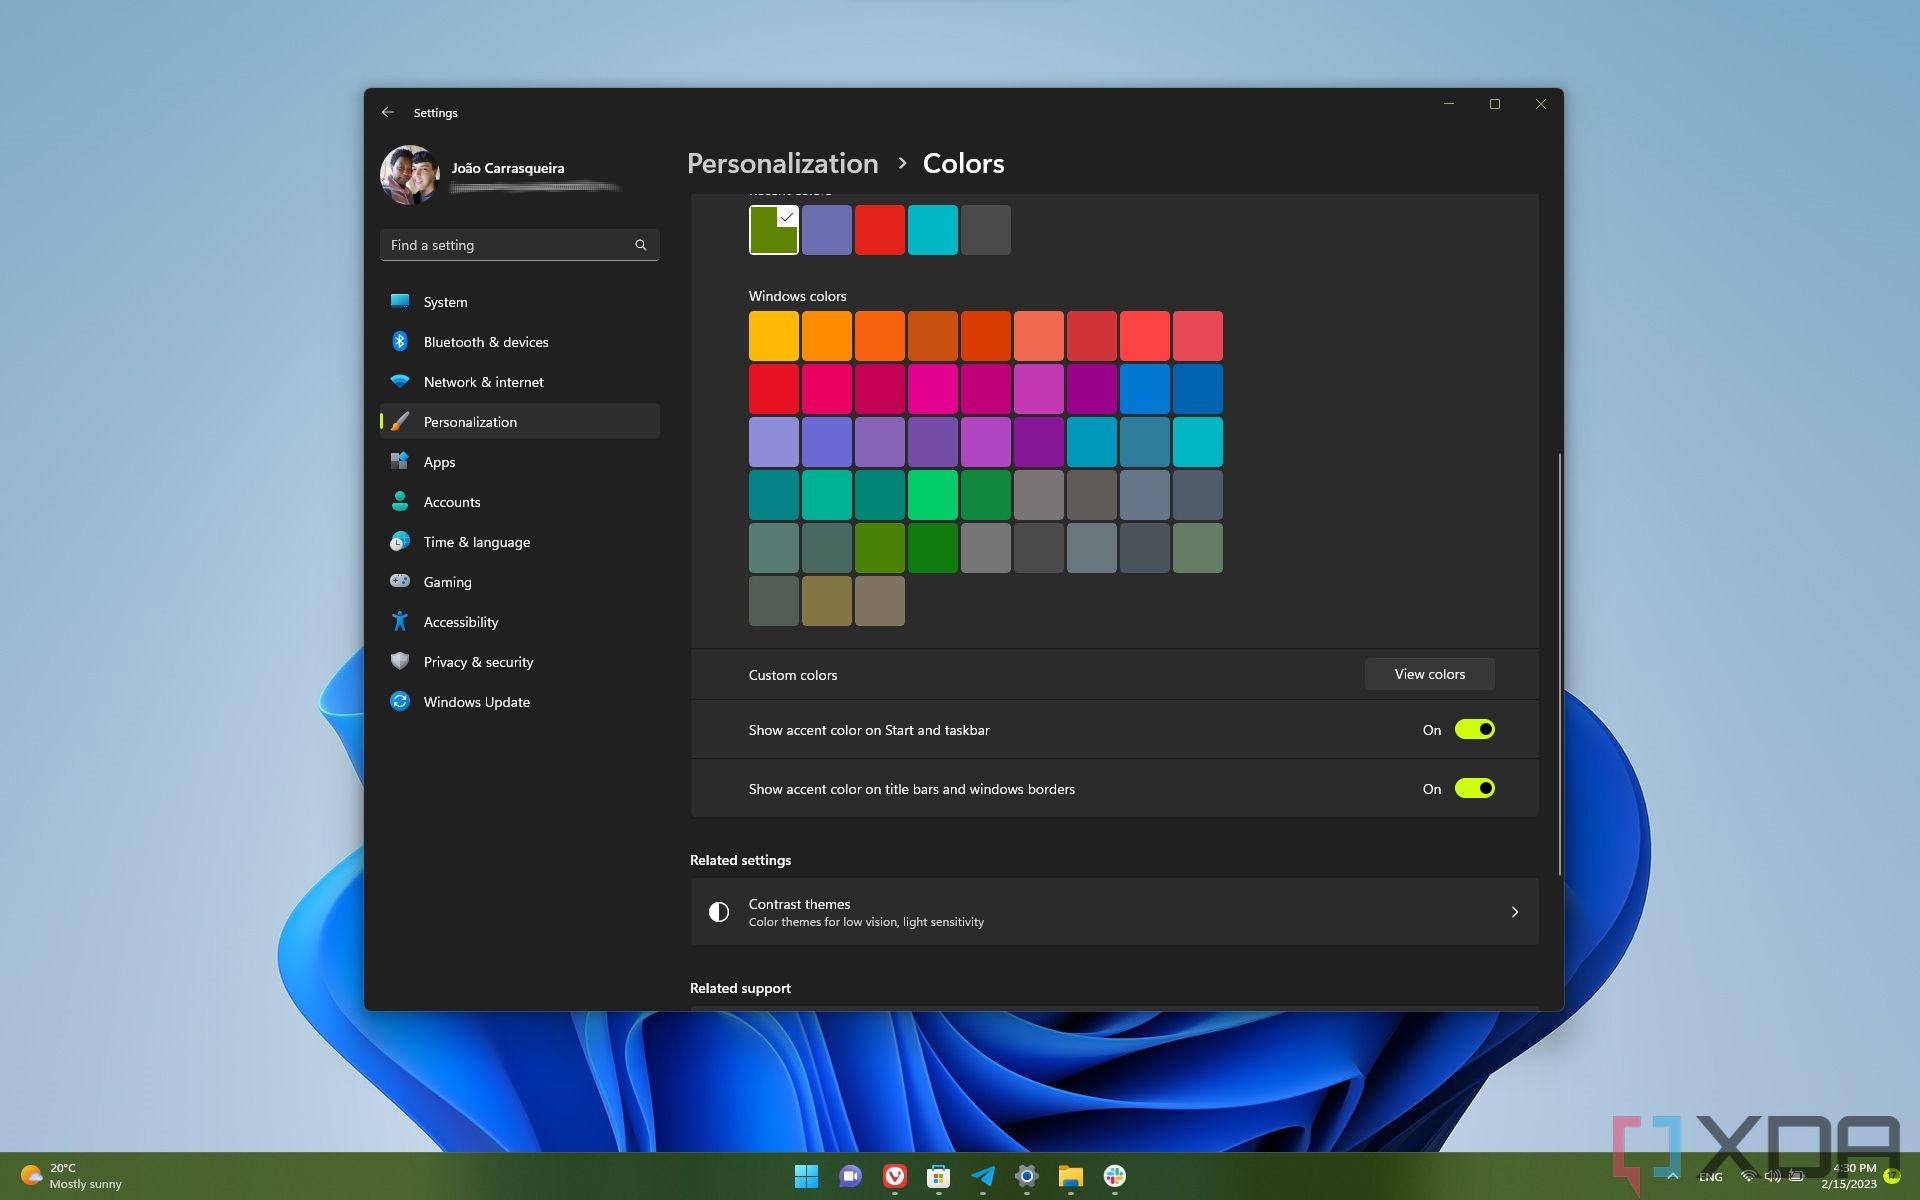Click the back arrow in Settings
Screen dimensions: 1920x1200
coord(388,112)
